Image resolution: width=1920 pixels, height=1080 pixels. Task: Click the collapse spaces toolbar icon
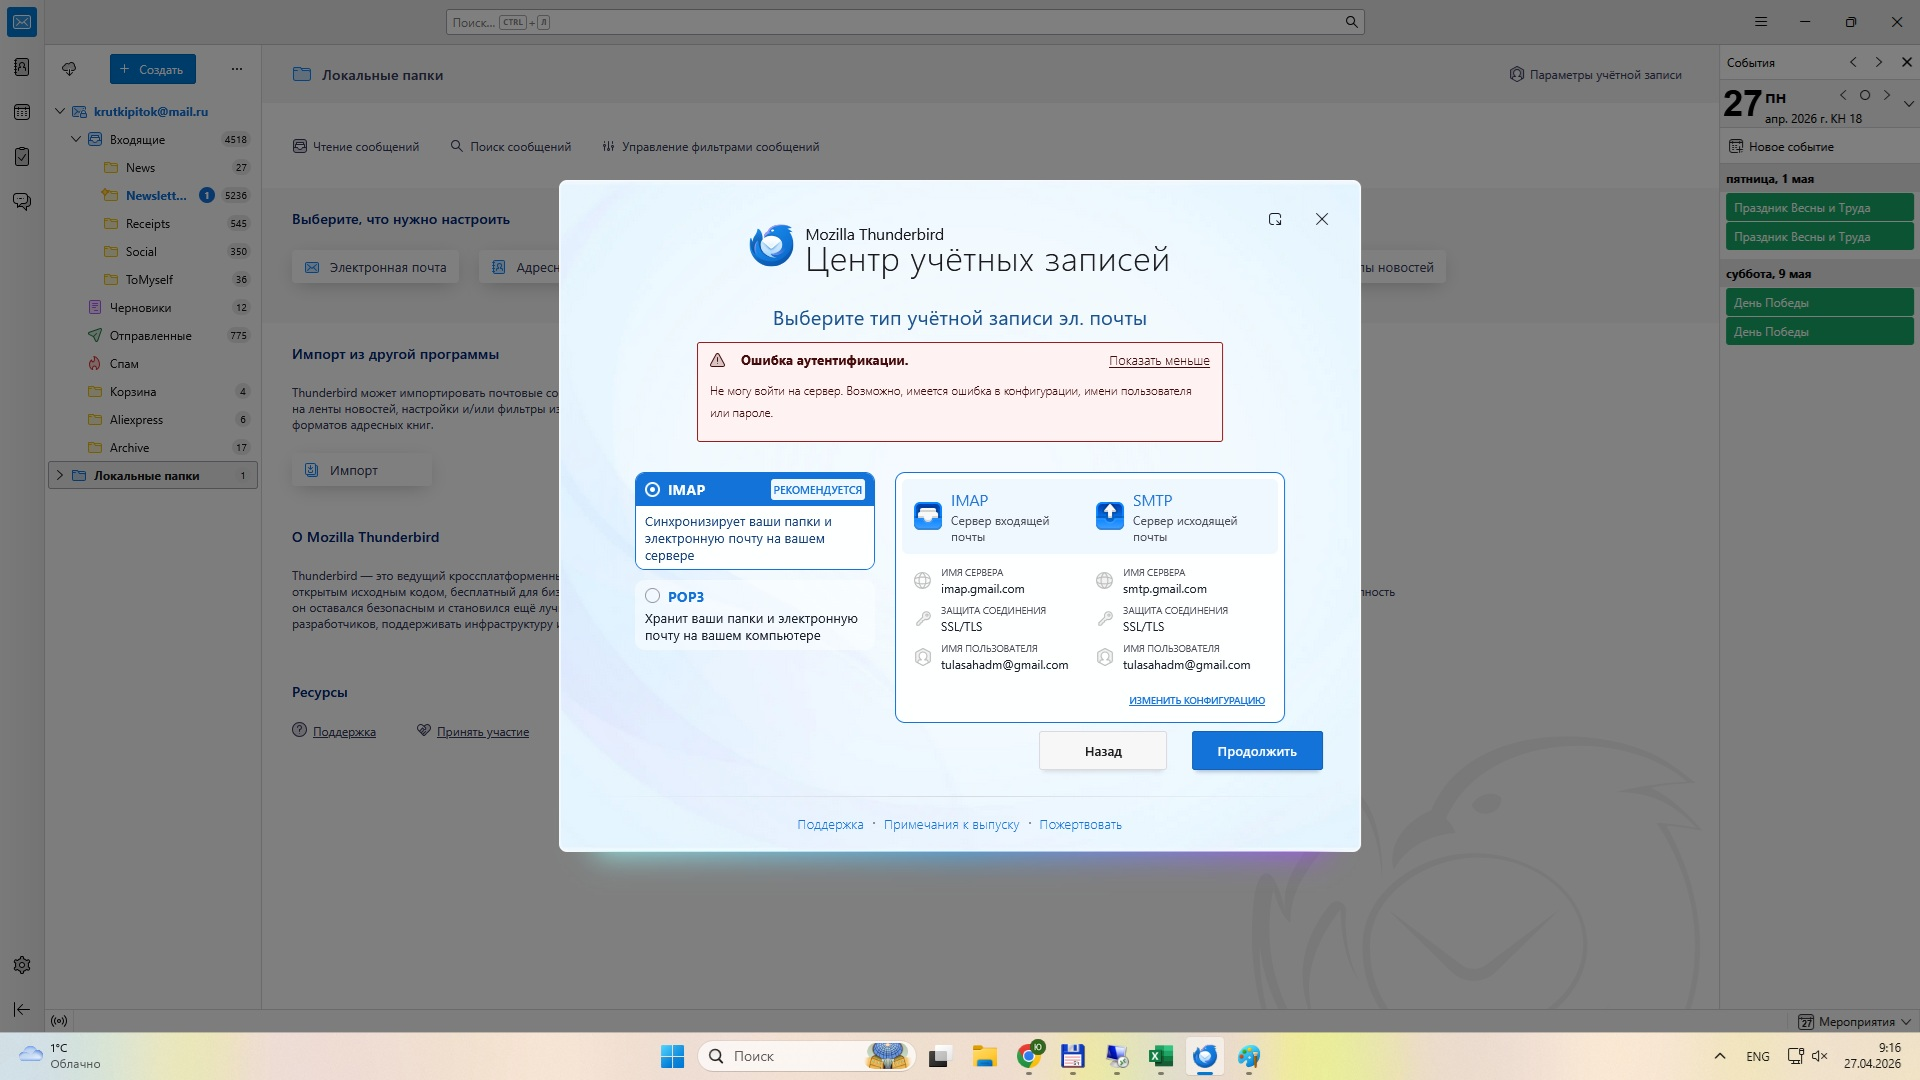[22, 1010]
